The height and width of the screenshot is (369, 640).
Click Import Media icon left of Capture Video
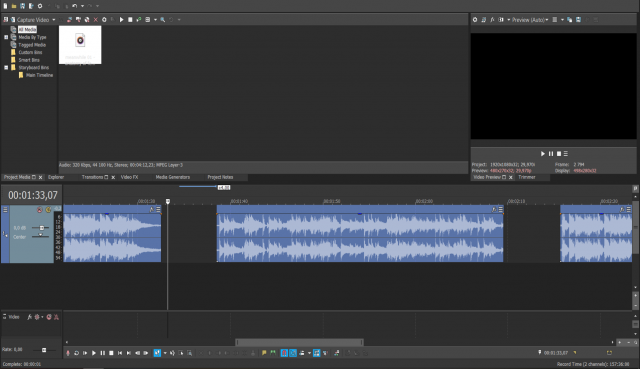pyautogui.click(x=5, y=20)
